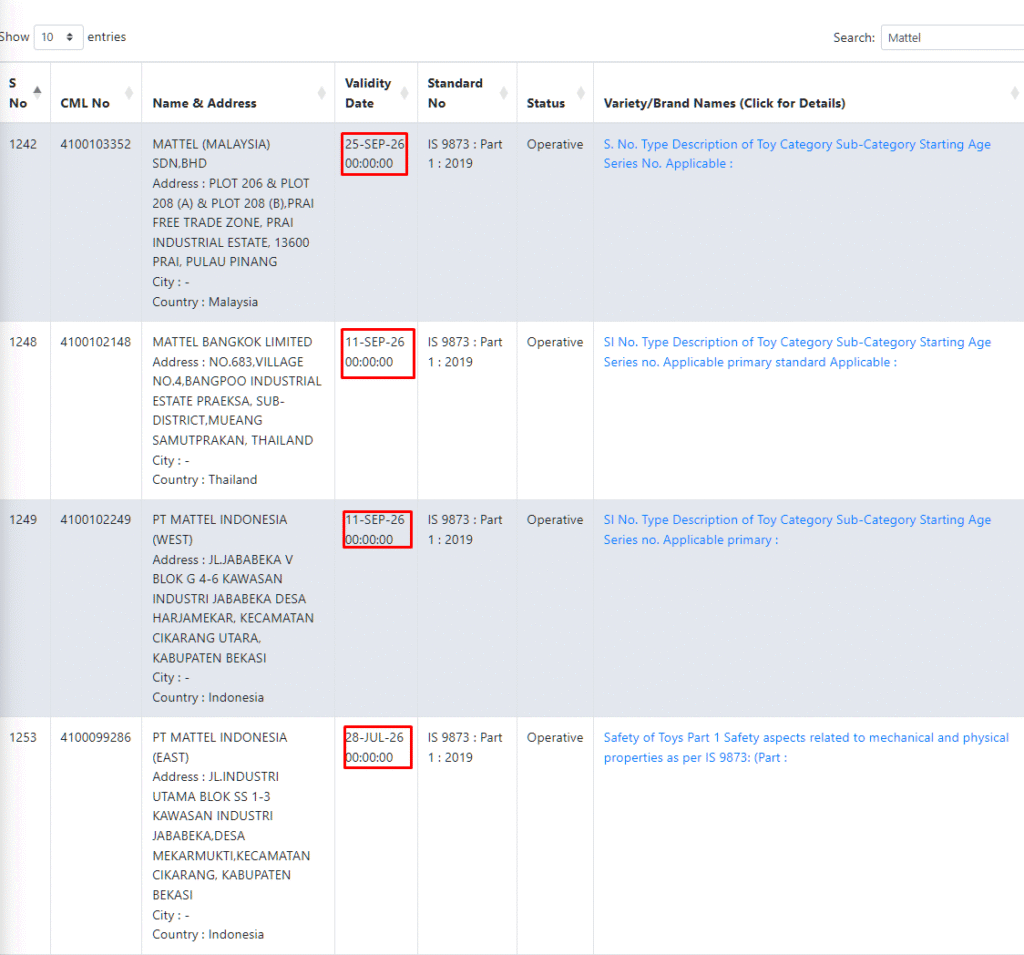Select CML number 4100099286
1024x955 pixels.
pyautogui.click(x=95, y=737)
